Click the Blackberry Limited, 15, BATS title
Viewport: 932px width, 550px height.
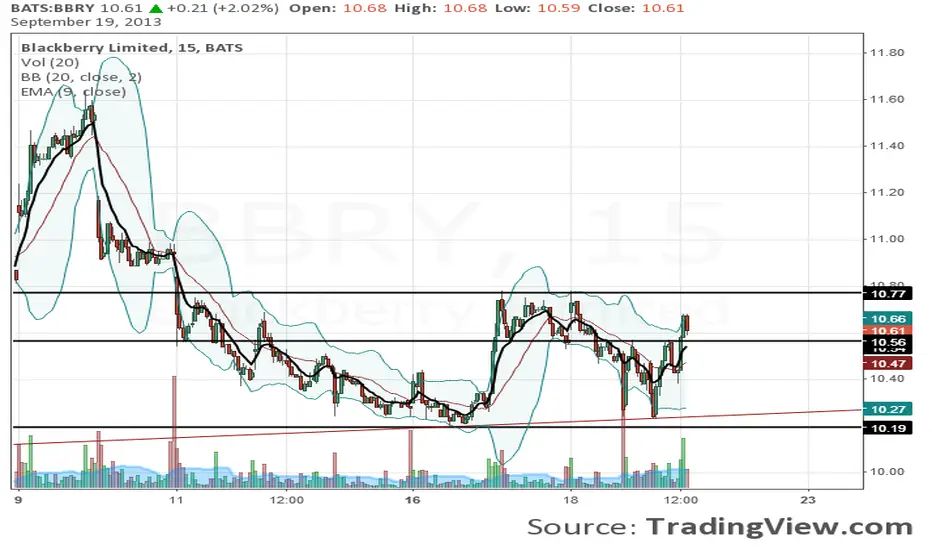[x=132, y=48]
